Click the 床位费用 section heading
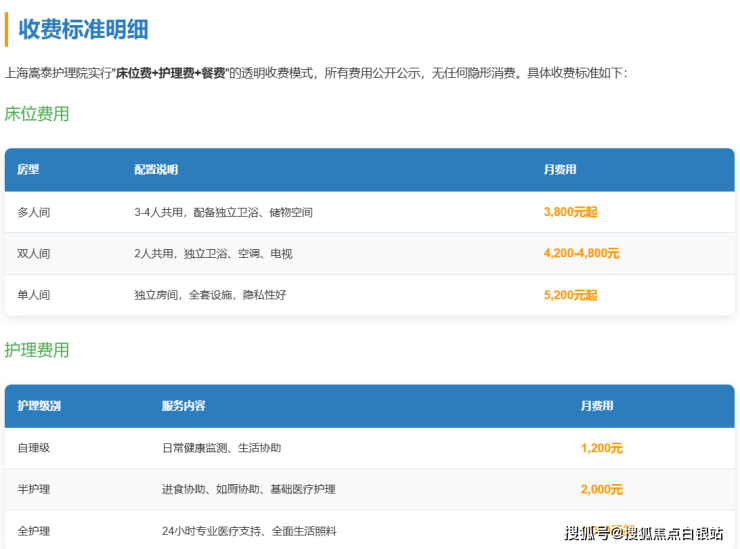 tap(37, 114)
